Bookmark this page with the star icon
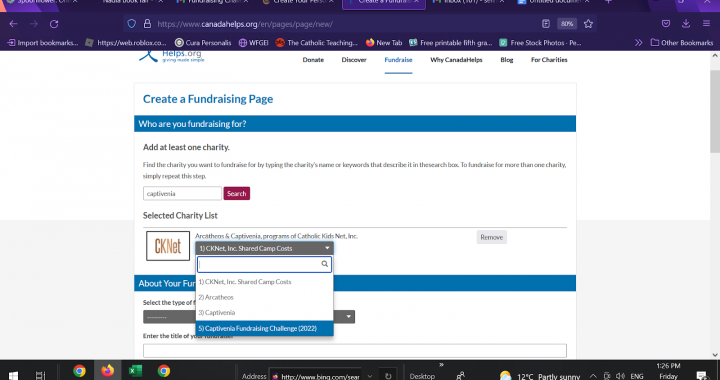 click(588, 24)
